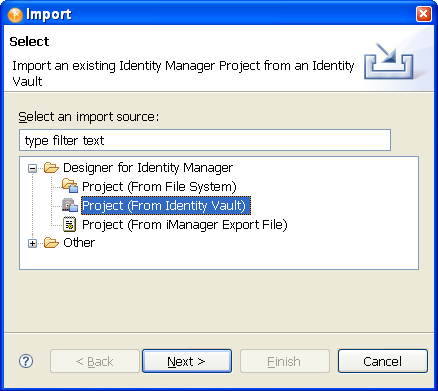Open the help question mark icon
438x391 pixels.
pyautogui.click(x=26, y=361)
